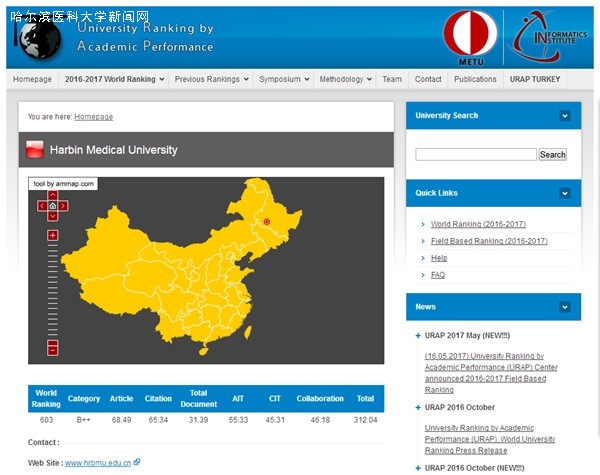Click the Homepage breadcrumb link
The width and height of the screenshot is (600, 475).
click(x=94, y=117)
